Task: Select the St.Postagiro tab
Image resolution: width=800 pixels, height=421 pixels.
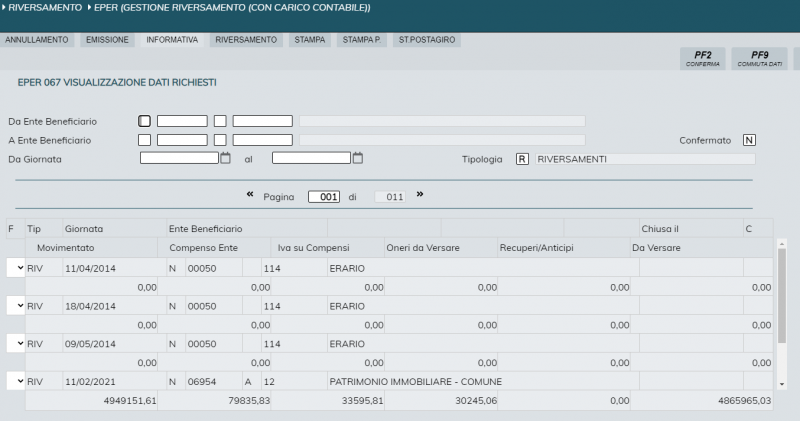Action: pyautogui.click(x=427, y=40)
